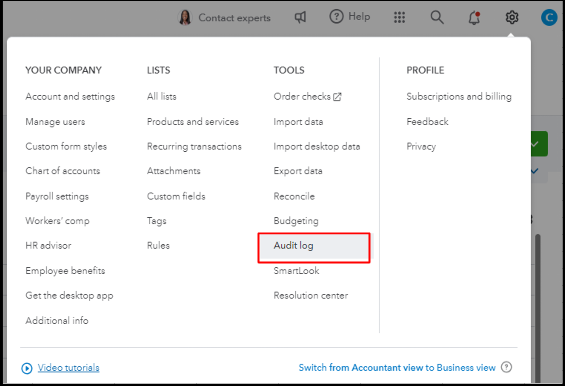
Task: Open Reconcile tool
Action: coord(294,196)
